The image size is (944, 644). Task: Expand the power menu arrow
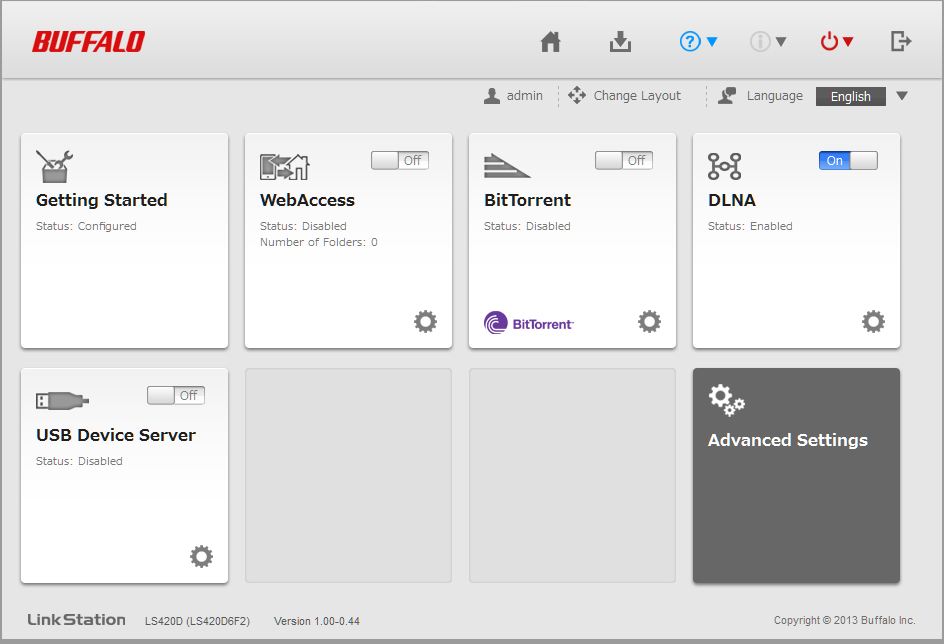(848, 42)
